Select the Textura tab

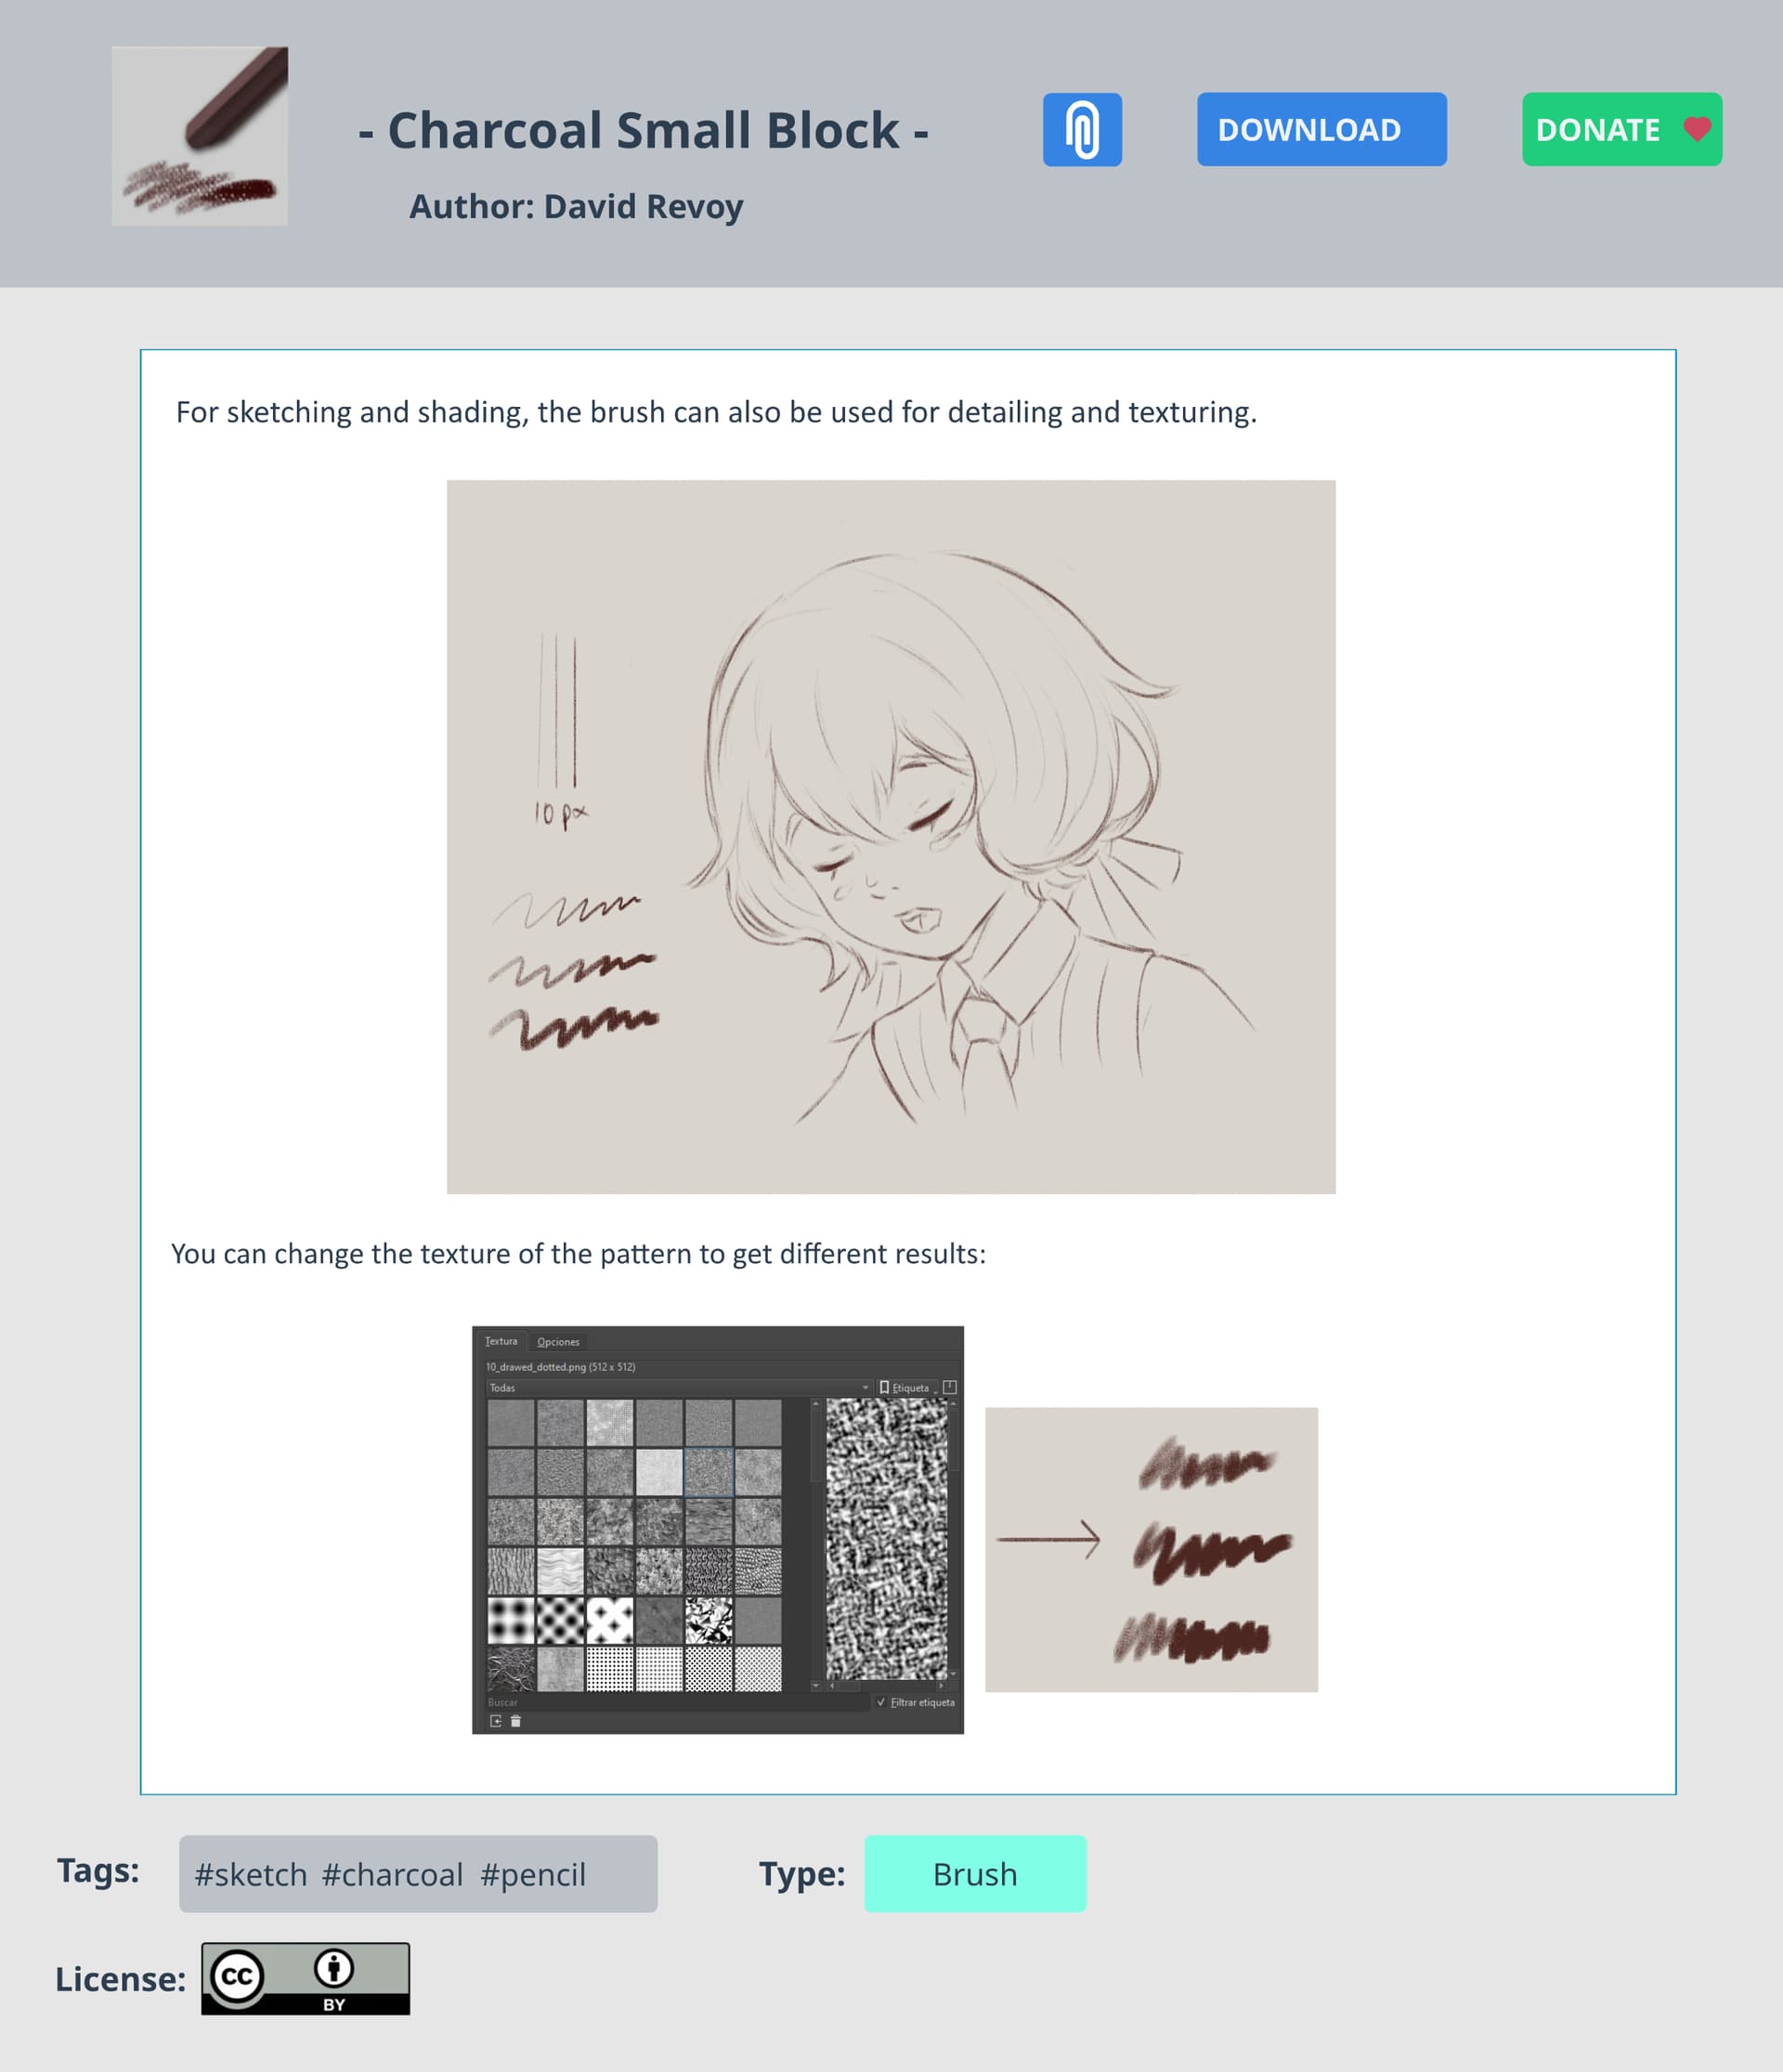[x=501, y=1341]
